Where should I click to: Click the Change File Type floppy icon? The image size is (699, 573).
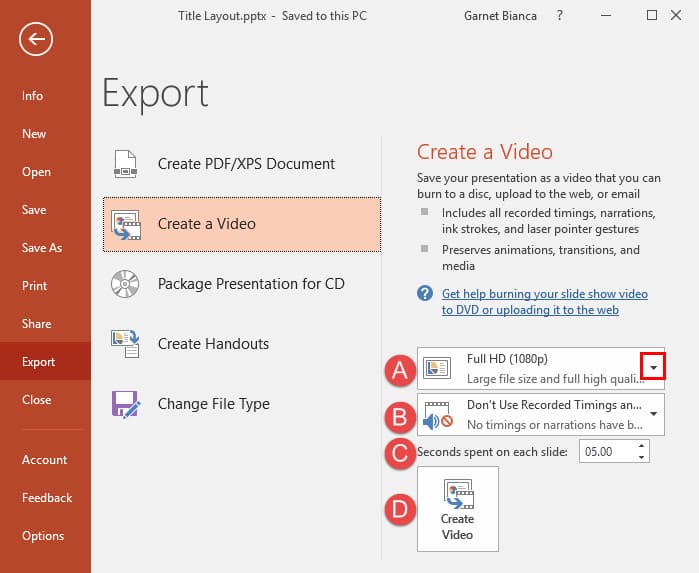click(126, 404)
